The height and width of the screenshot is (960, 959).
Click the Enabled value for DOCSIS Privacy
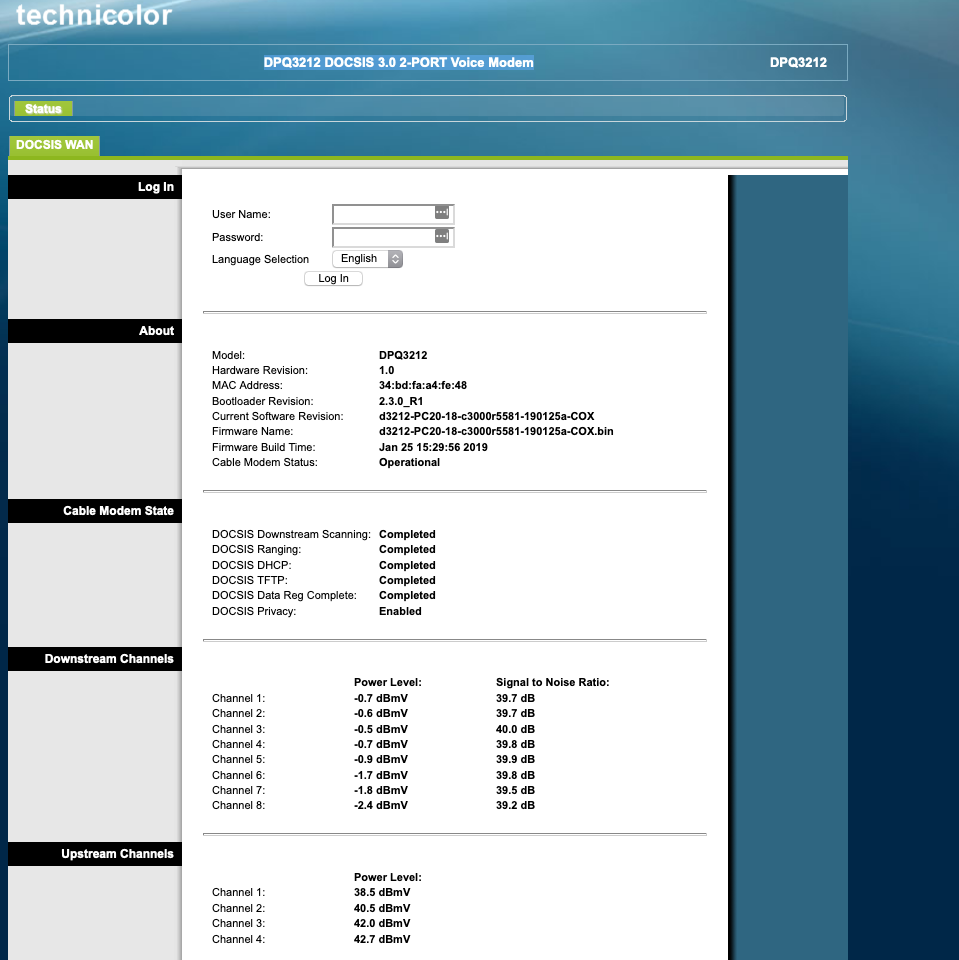(400, 611)
